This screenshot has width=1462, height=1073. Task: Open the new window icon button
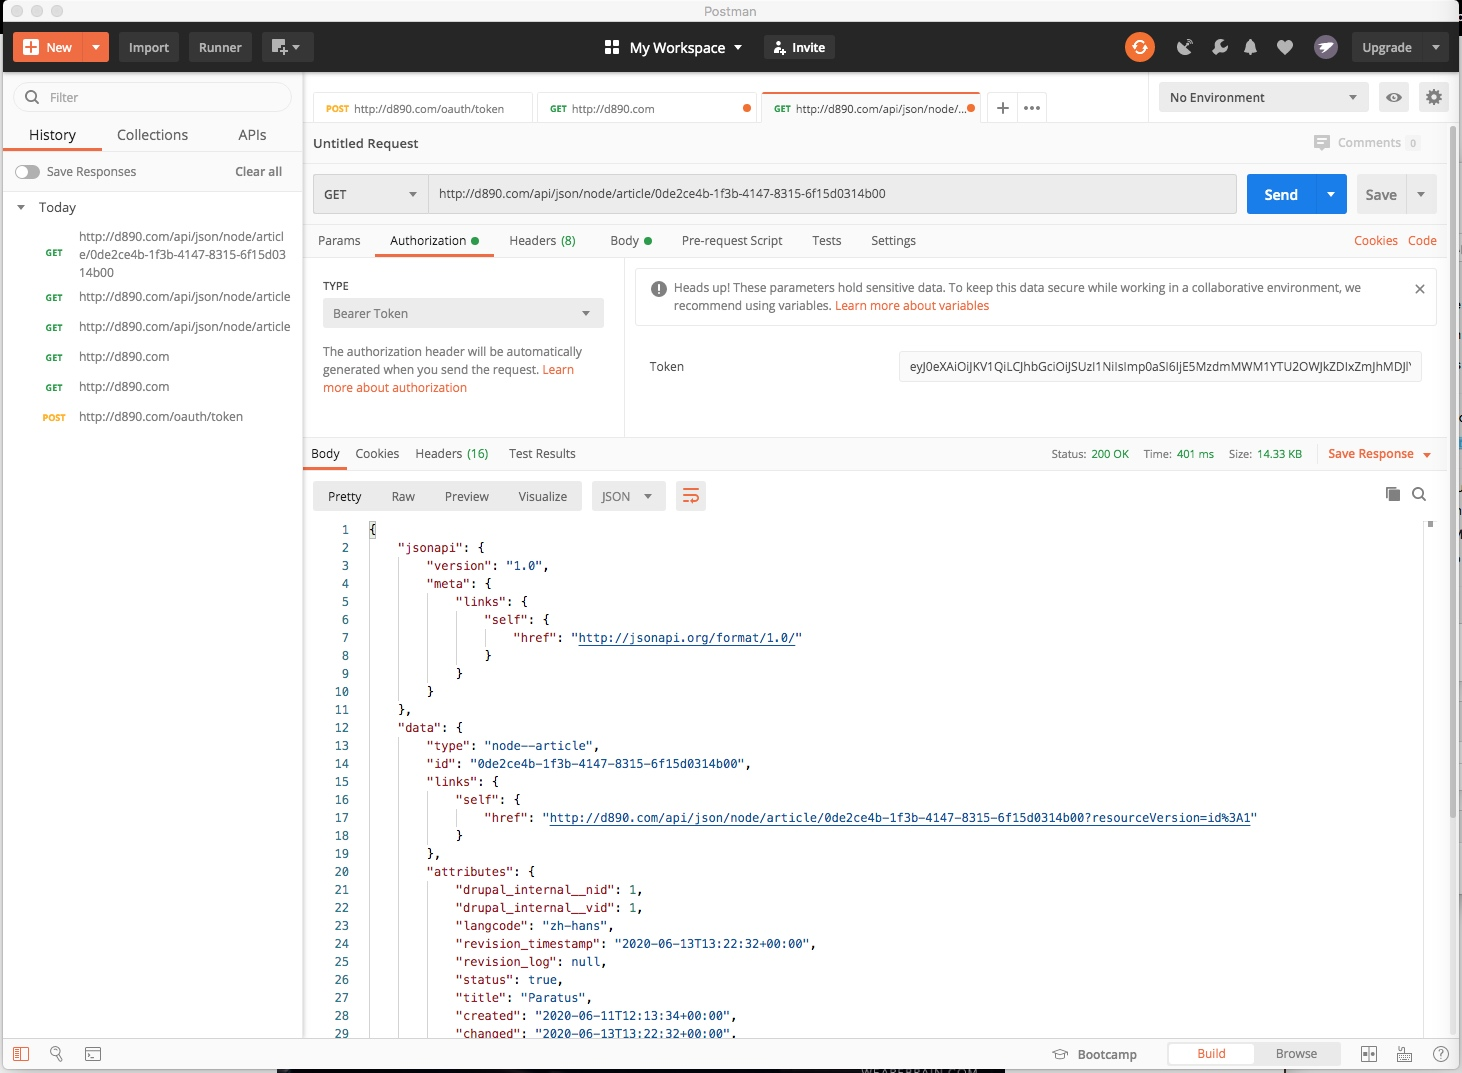tap(287, 47)
